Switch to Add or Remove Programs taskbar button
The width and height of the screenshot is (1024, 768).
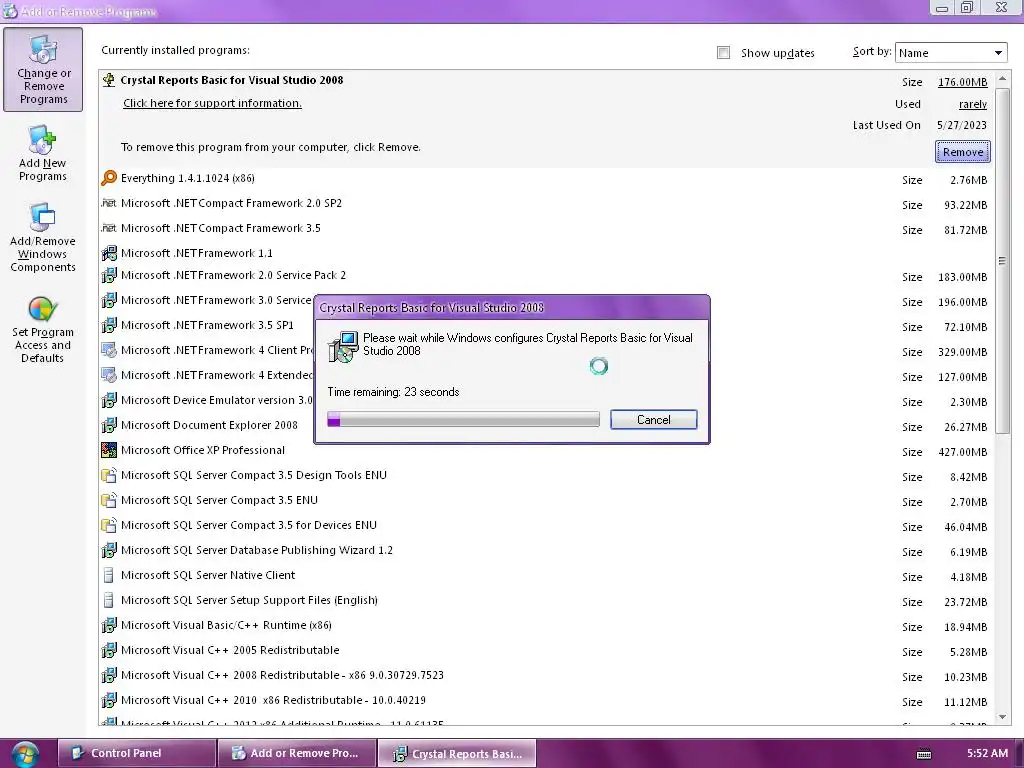click(296, 753)
